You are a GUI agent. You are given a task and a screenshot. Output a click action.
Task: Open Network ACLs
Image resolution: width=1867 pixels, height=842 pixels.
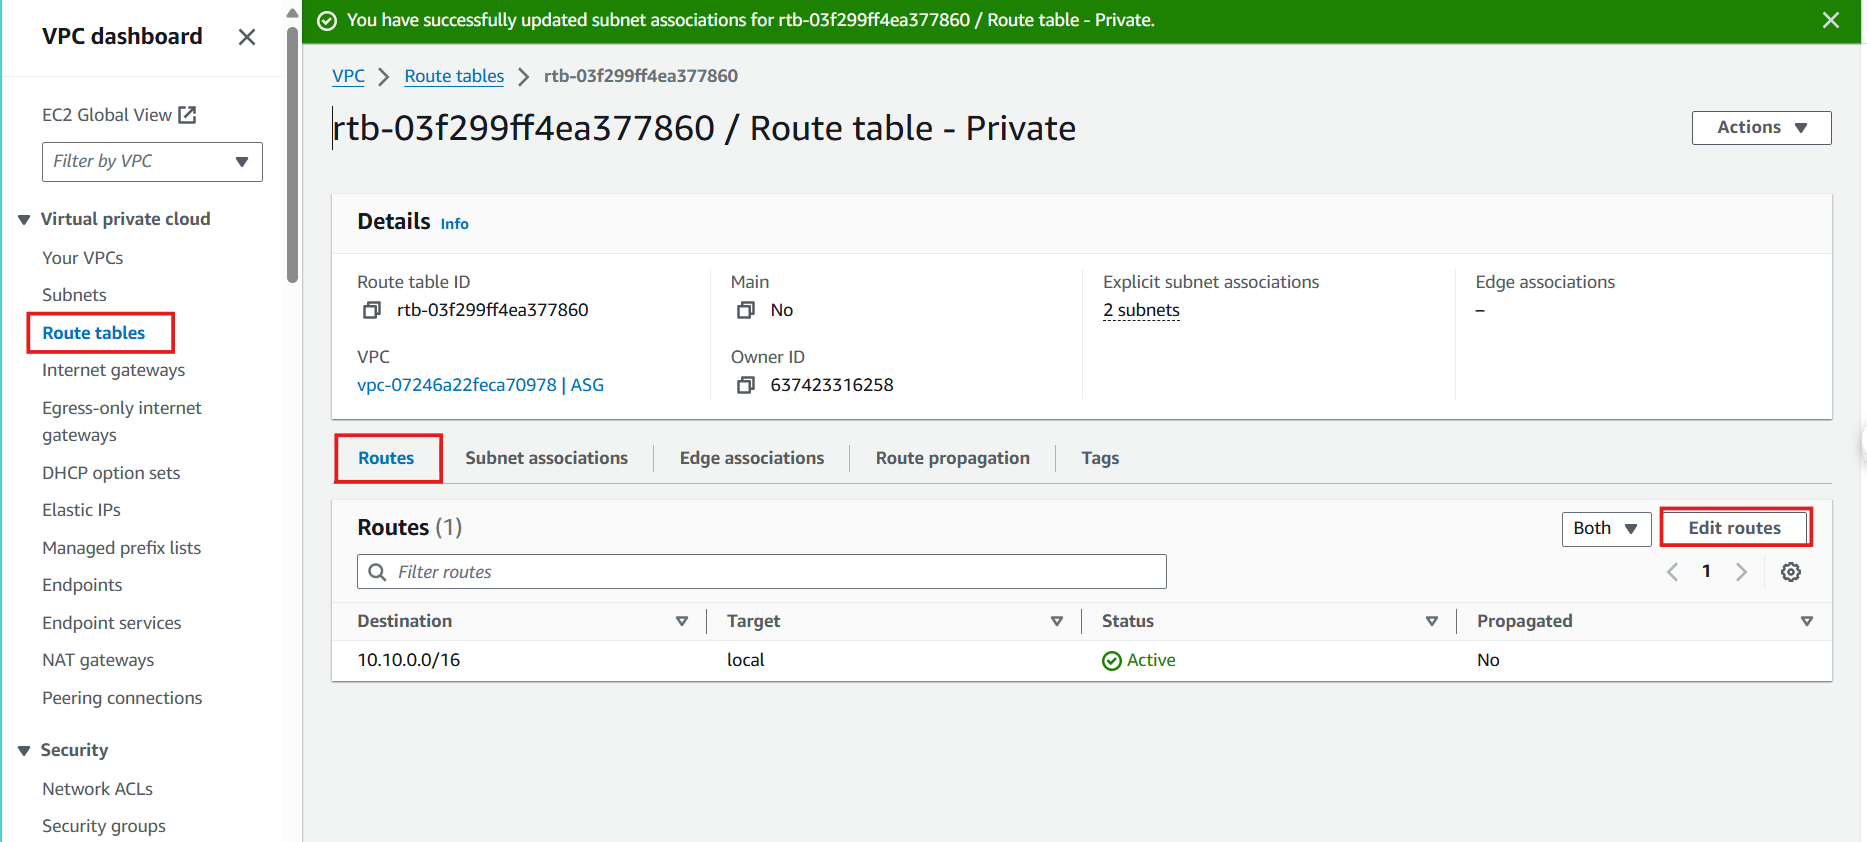98,789
